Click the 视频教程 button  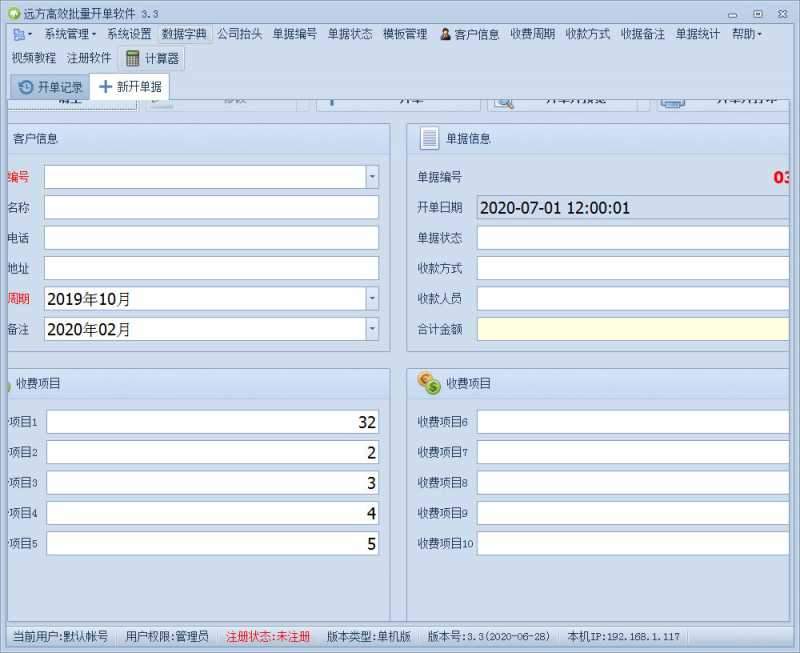(x=37, y=58)
